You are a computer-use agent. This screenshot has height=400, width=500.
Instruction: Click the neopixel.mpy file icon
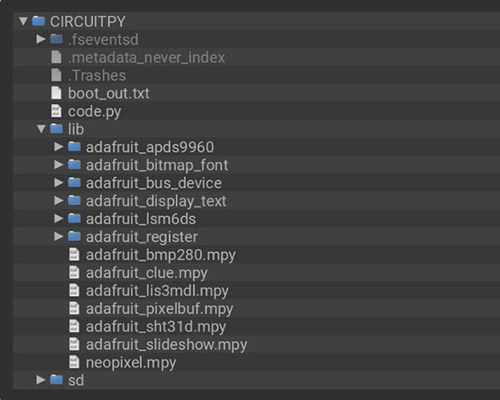pyautogui.click(x=74, y=362)
